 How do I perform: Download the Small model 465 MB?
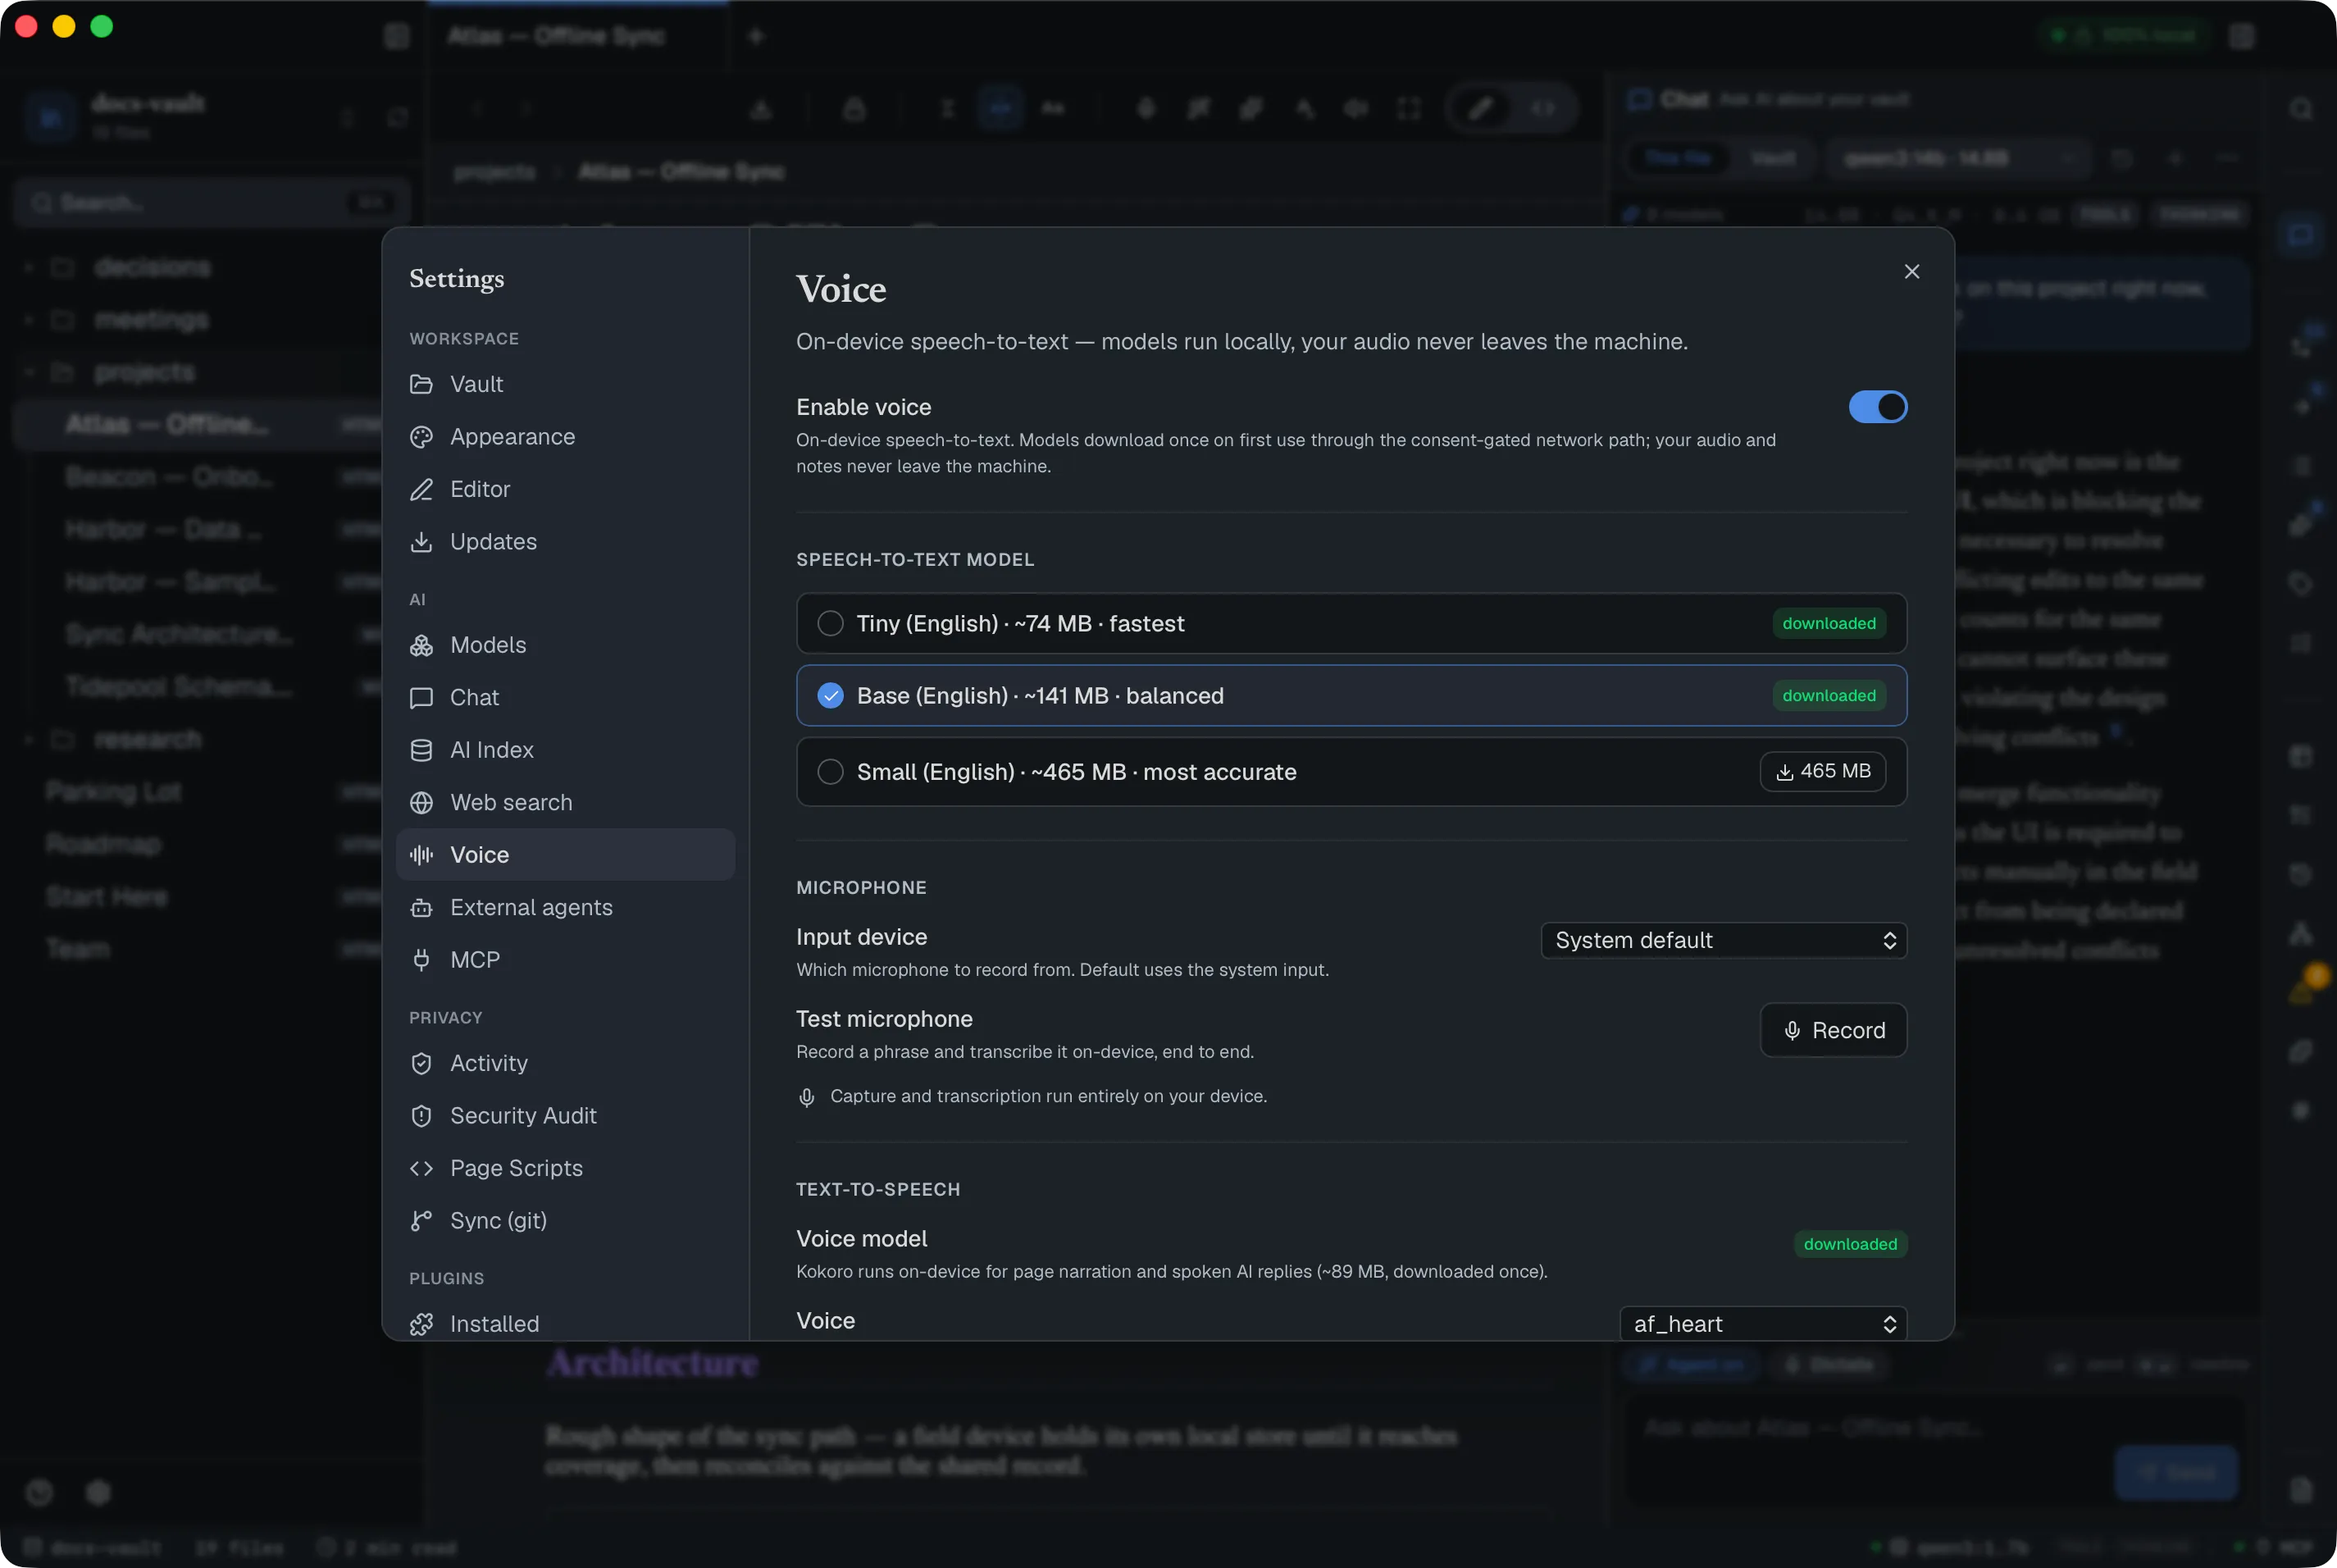[x=1822, y=771]
